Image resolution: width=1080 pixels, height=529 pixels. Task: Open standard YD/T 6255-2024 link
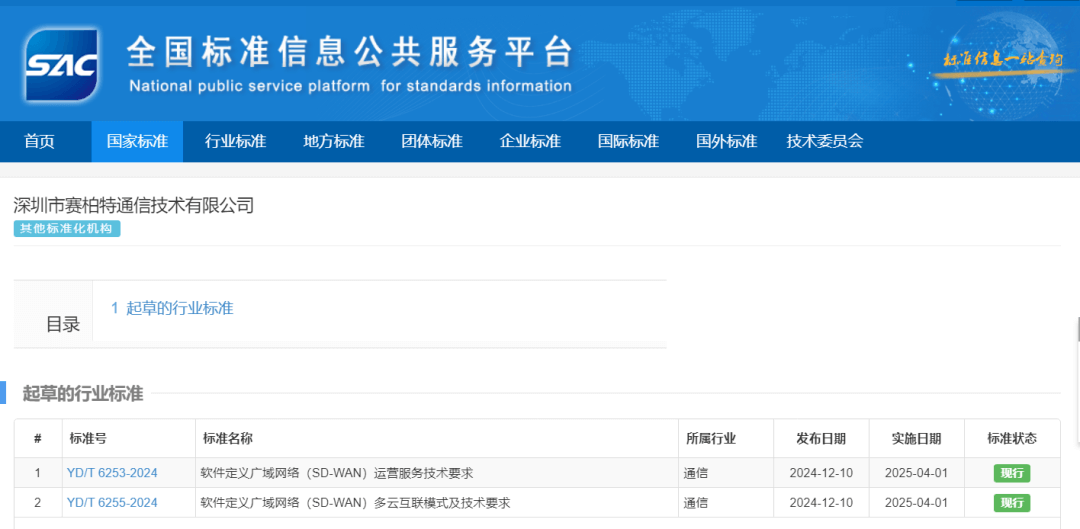click(112, 502)
